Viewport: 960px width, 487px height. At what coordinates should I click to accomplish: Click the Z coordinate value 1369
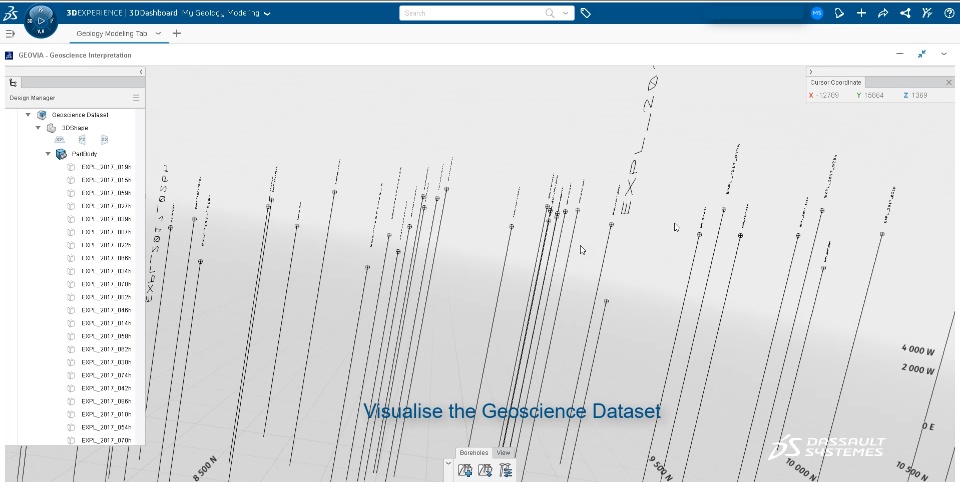919,95
